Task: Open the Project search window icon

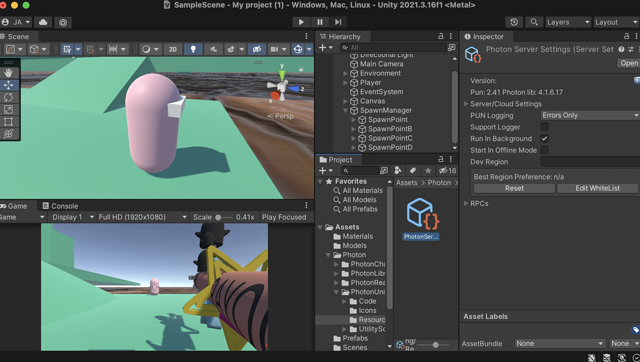Action: tap(384, 171)
